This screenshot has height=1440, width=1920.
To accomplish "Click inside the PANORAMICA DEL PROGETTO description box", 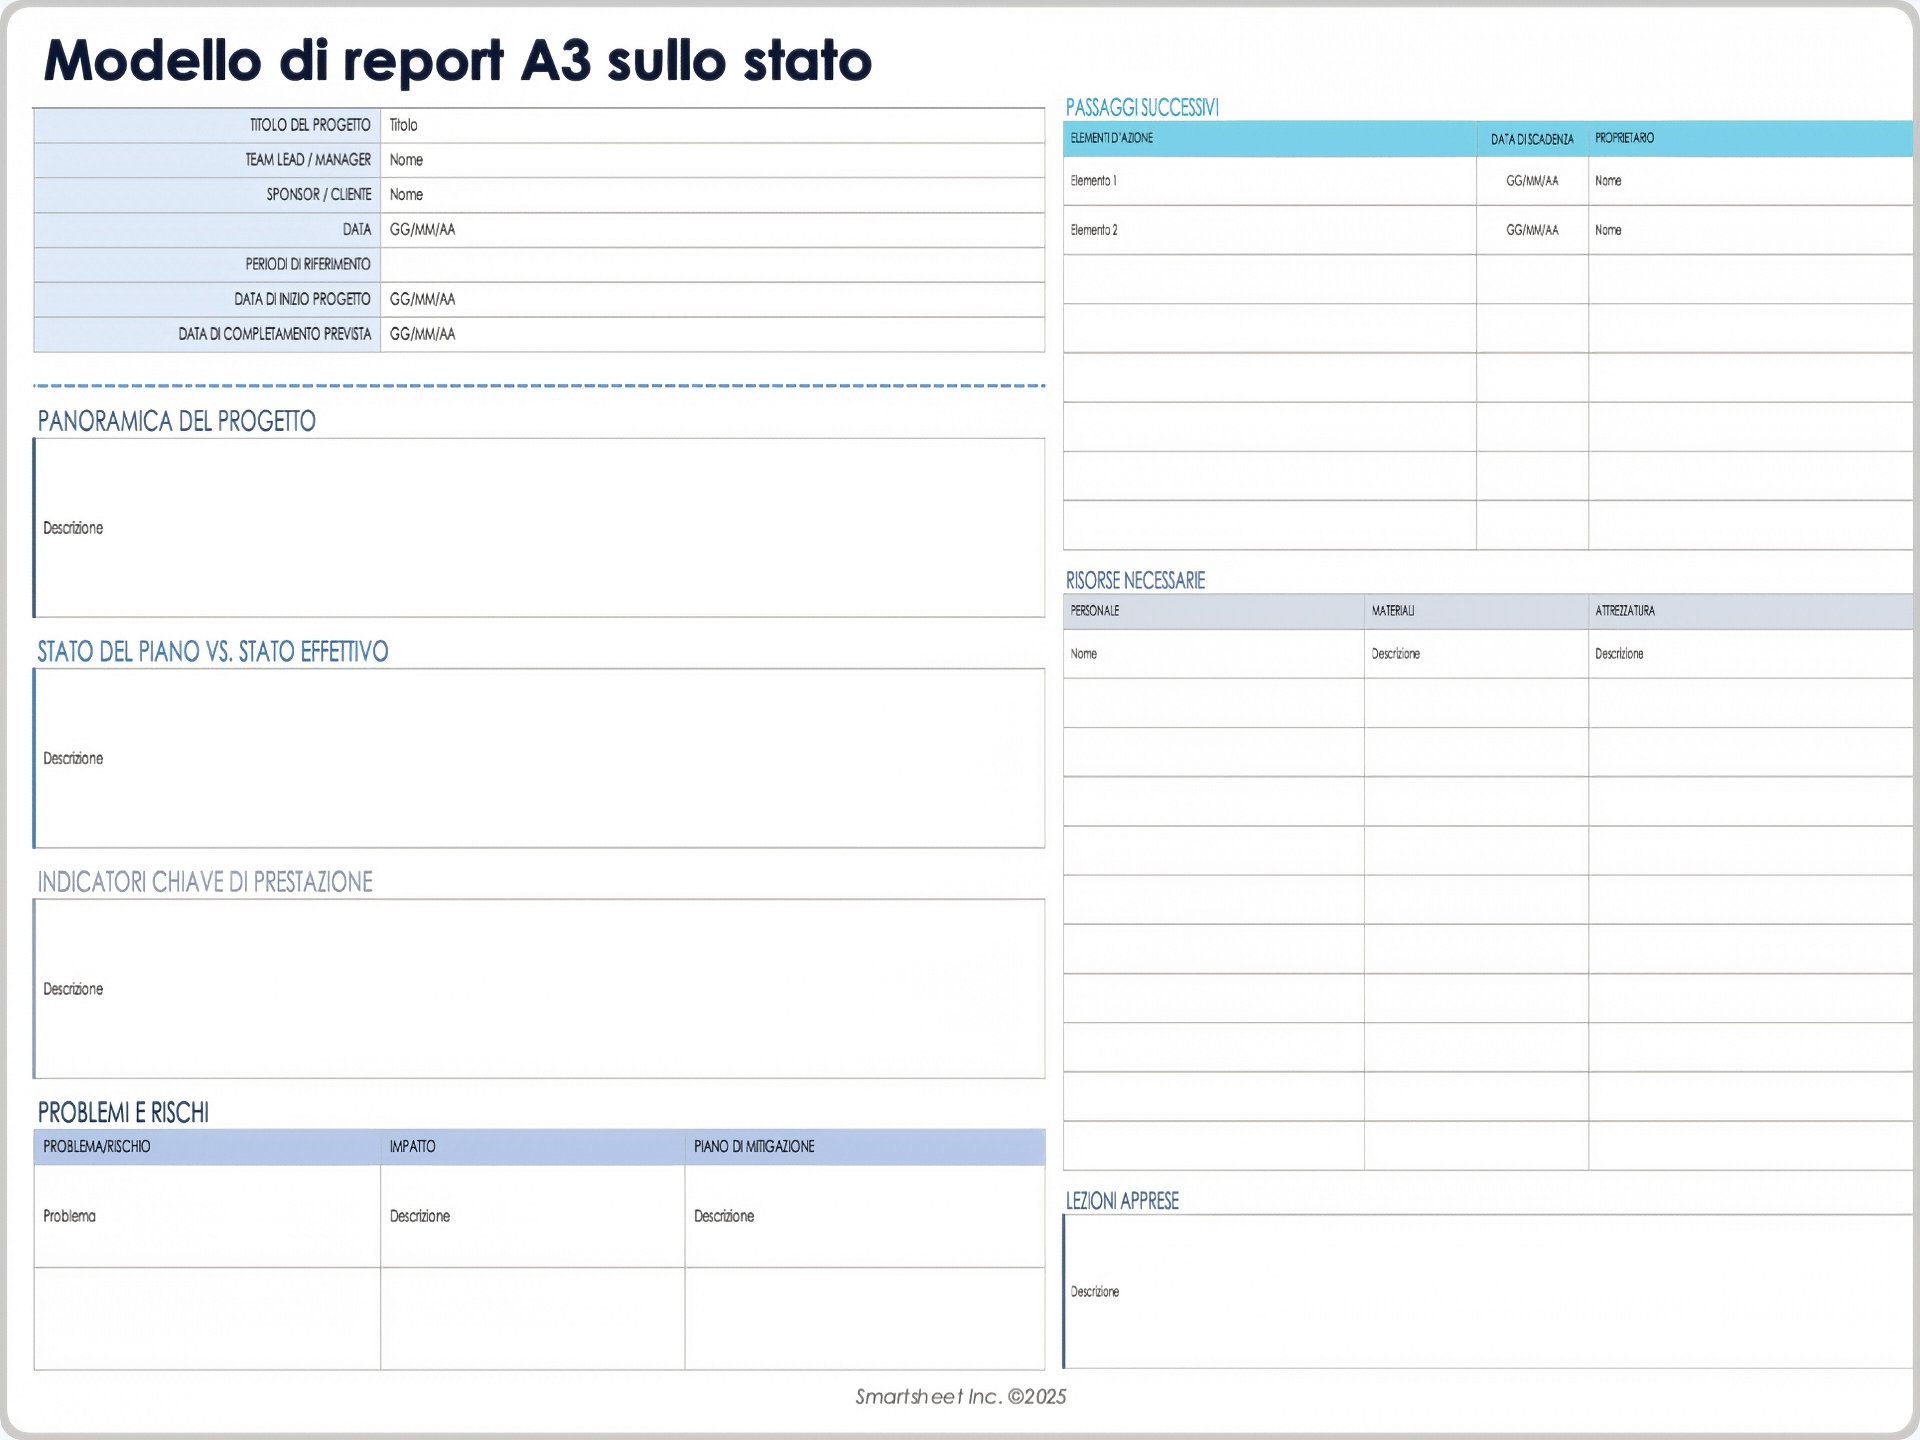I will [540, 528].
